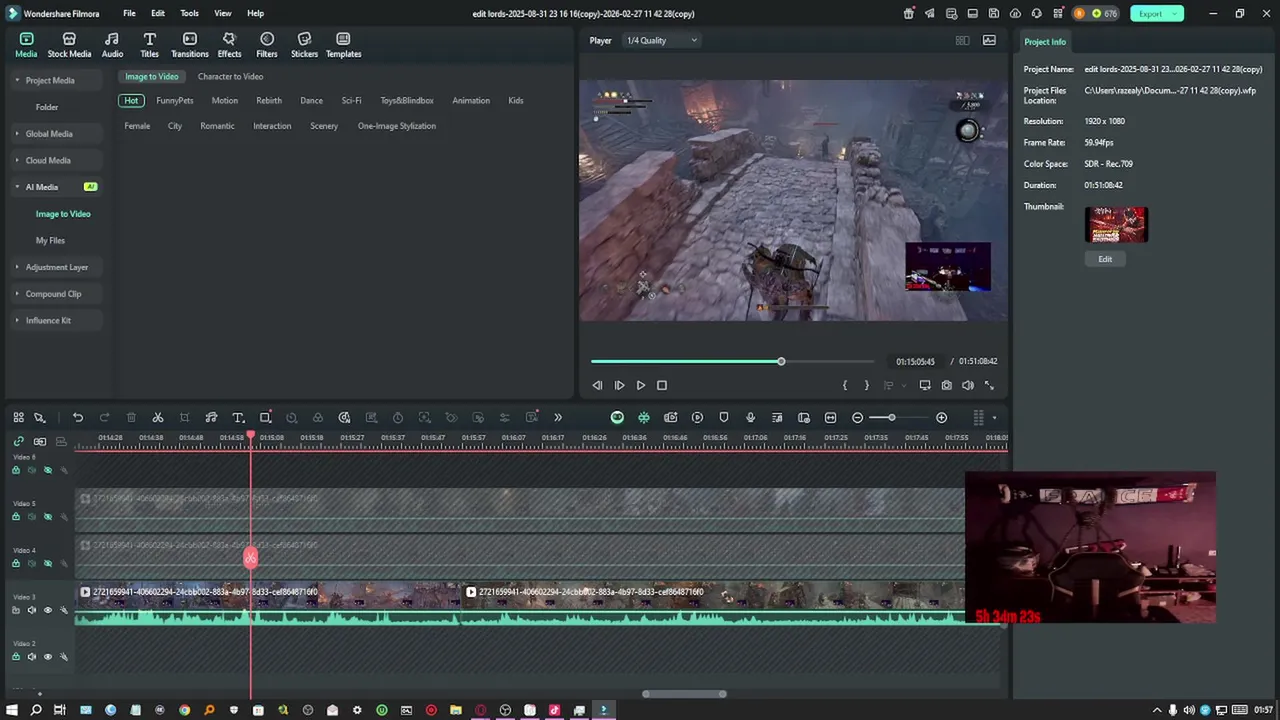Show hidden Video 4 track via eye icon
The width and height of the screenshot is (1280, 720).
pos(47,563)
